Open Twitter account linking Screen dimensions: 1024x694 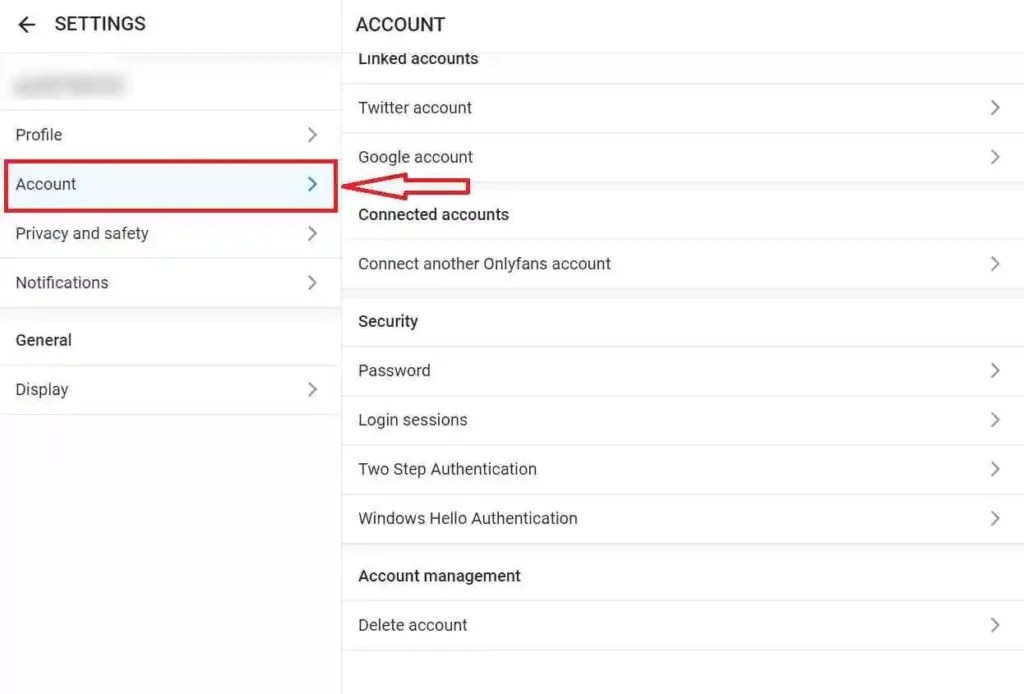[682, 108]
